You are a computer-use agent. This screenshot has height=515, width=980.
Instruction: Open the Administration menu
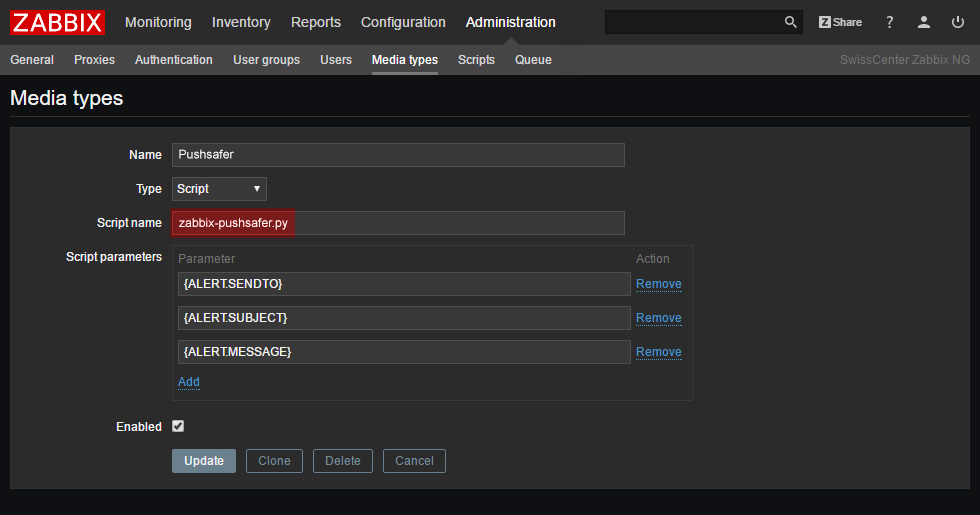[511, 22]
